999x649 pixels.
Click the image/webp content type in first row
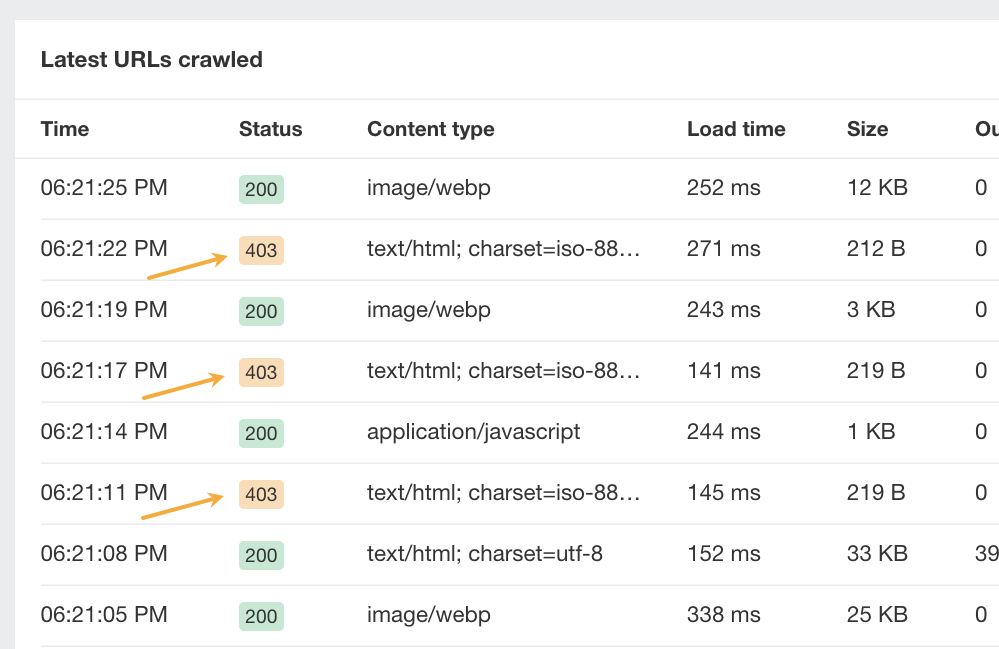point(428,188)
